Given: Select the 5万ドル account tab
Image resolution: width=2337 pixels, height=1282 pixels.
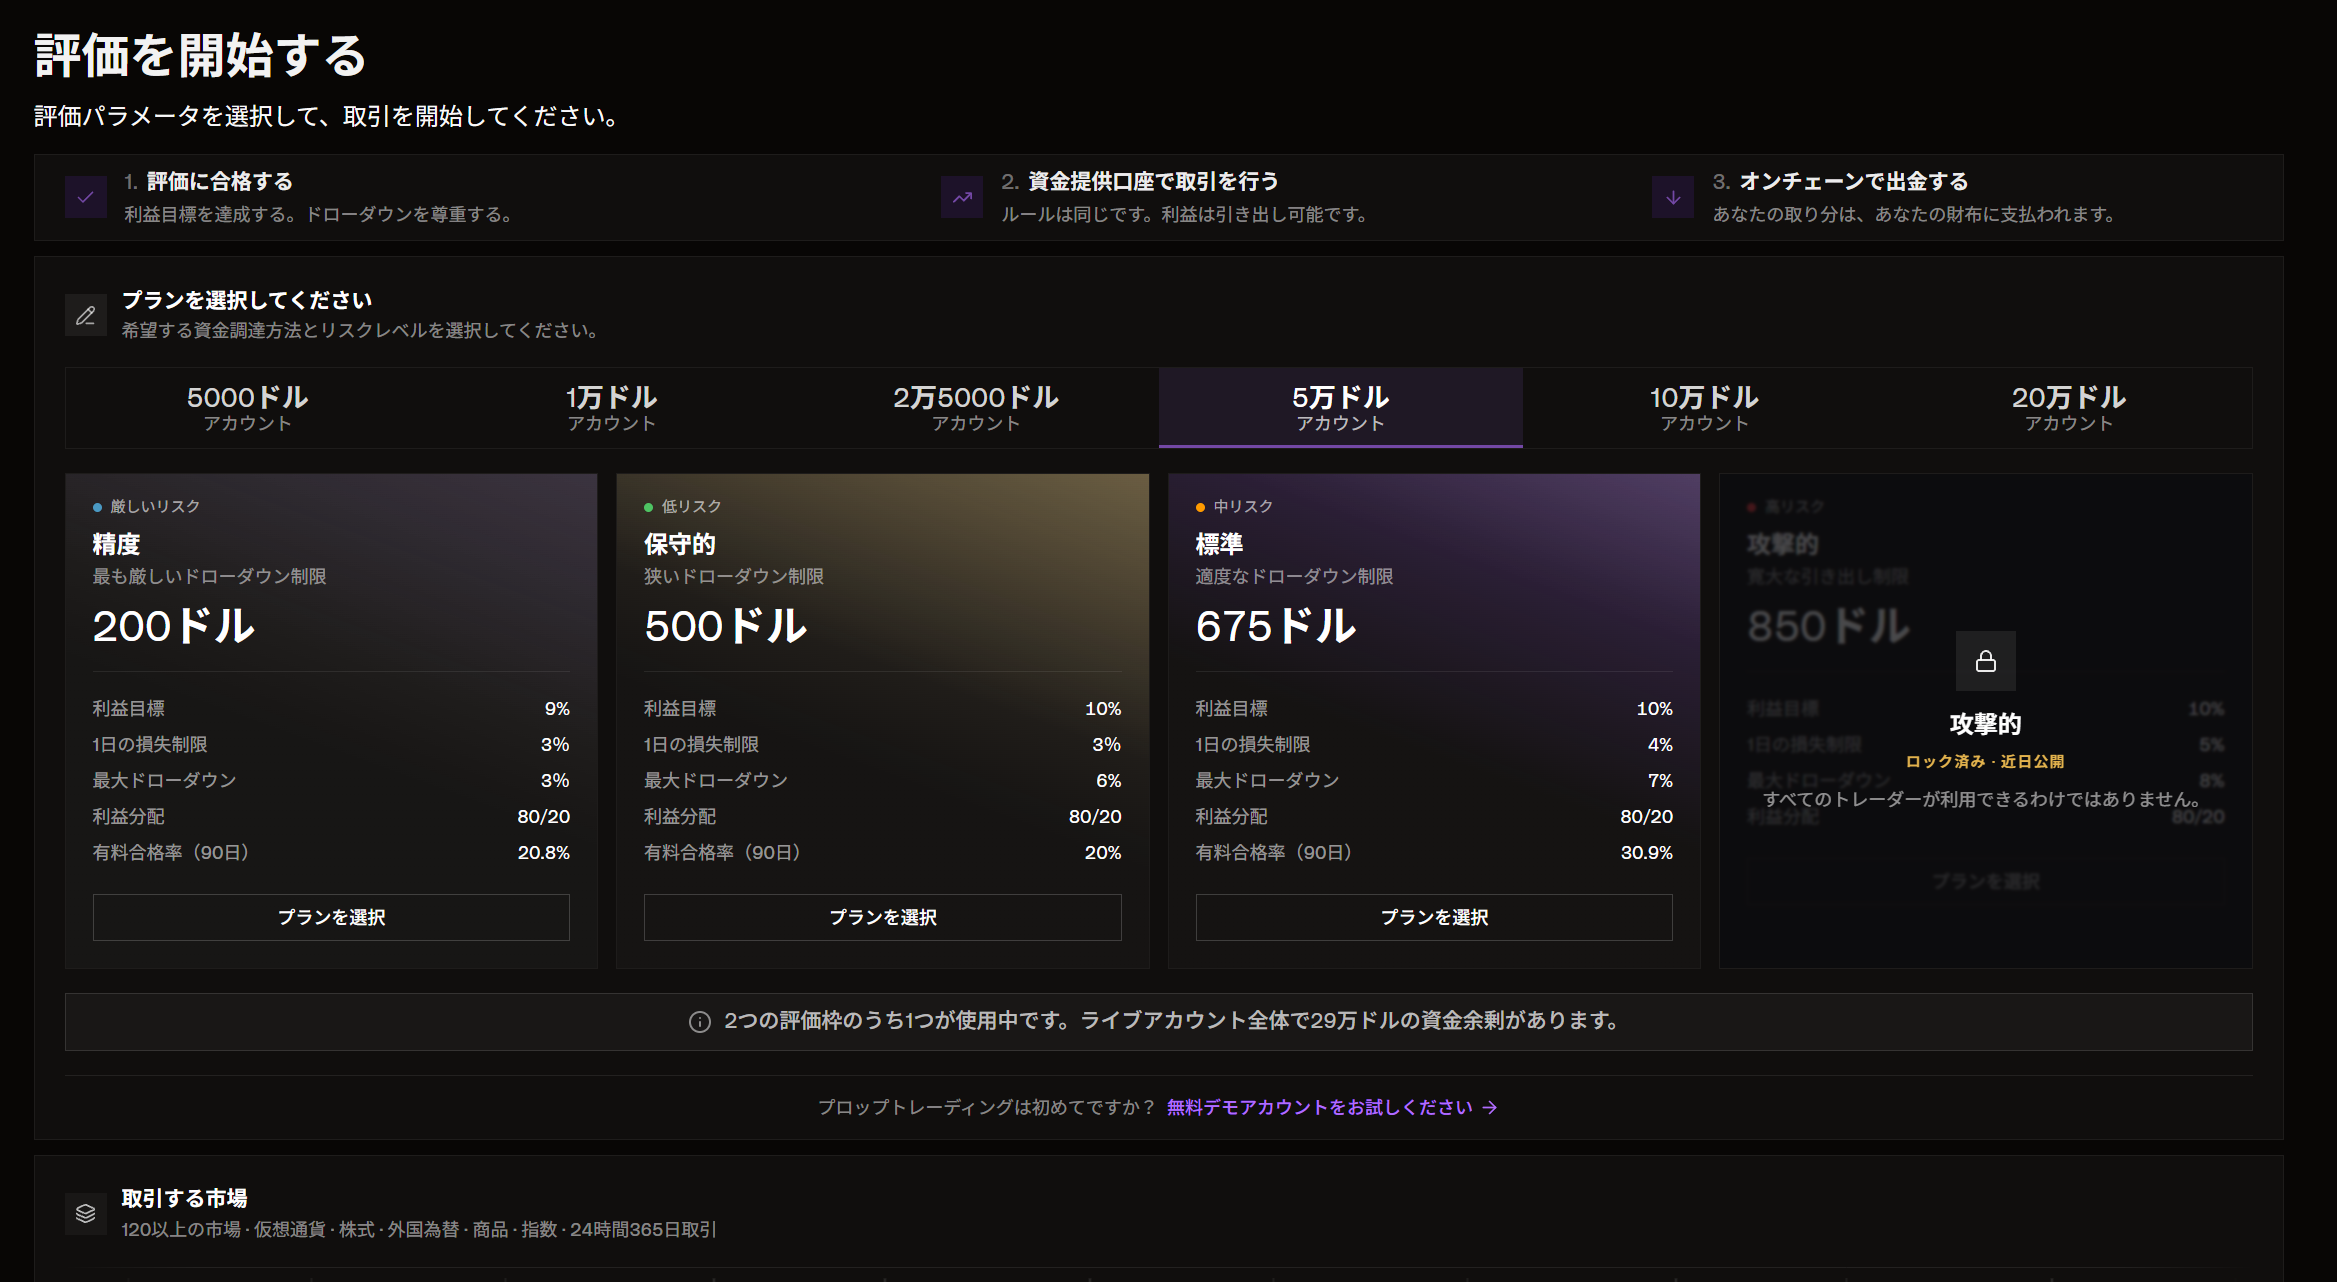Looking at the screenshot, I should click(x=1341, y=408).
